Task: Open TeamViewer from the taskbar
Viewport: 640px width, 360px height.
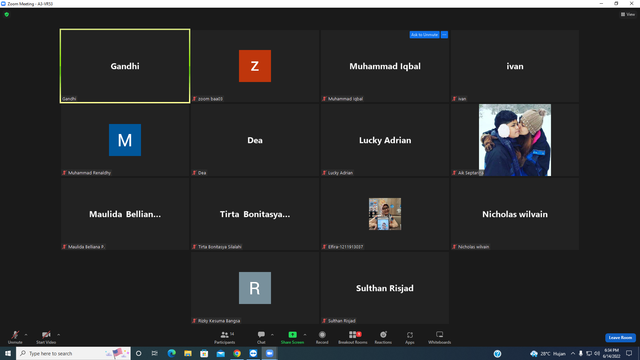Action: coord(253,353)
